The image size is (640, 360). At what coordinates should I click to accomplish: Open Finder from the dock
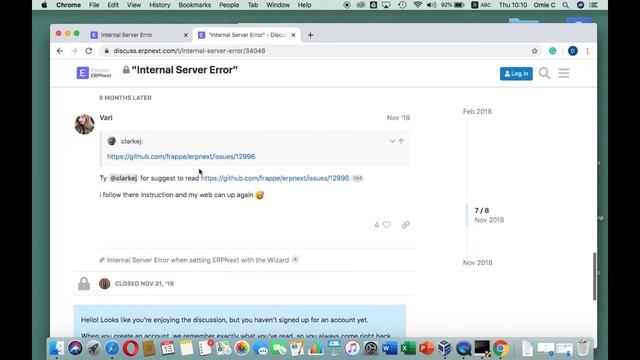[56, 348]
